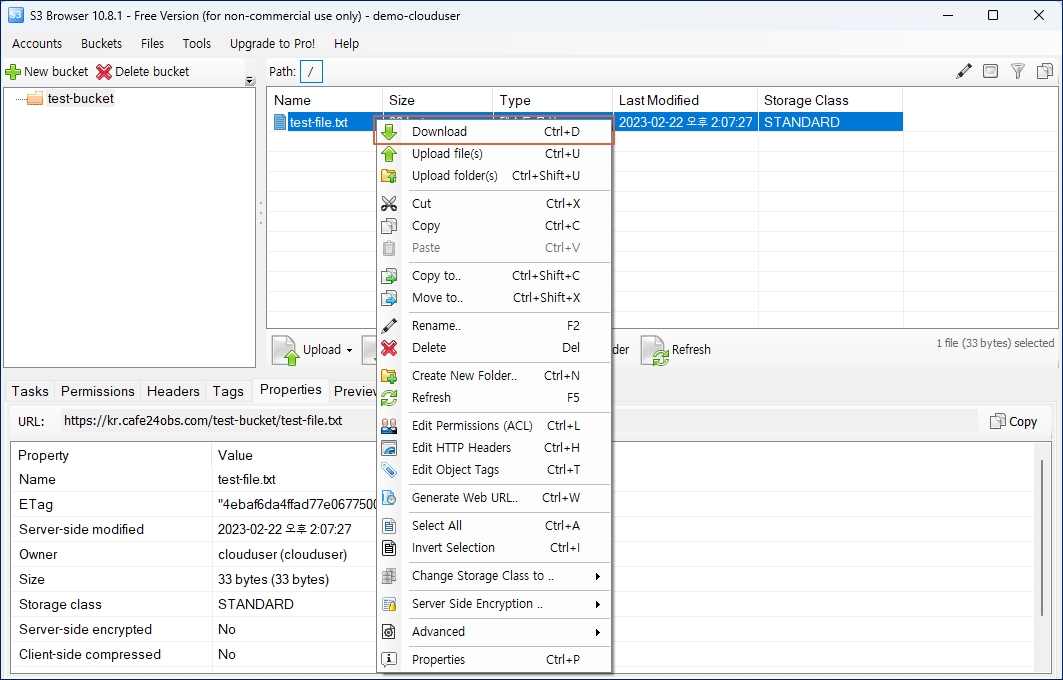Expand the Server Side Encryption submenu

click(598, 604)
